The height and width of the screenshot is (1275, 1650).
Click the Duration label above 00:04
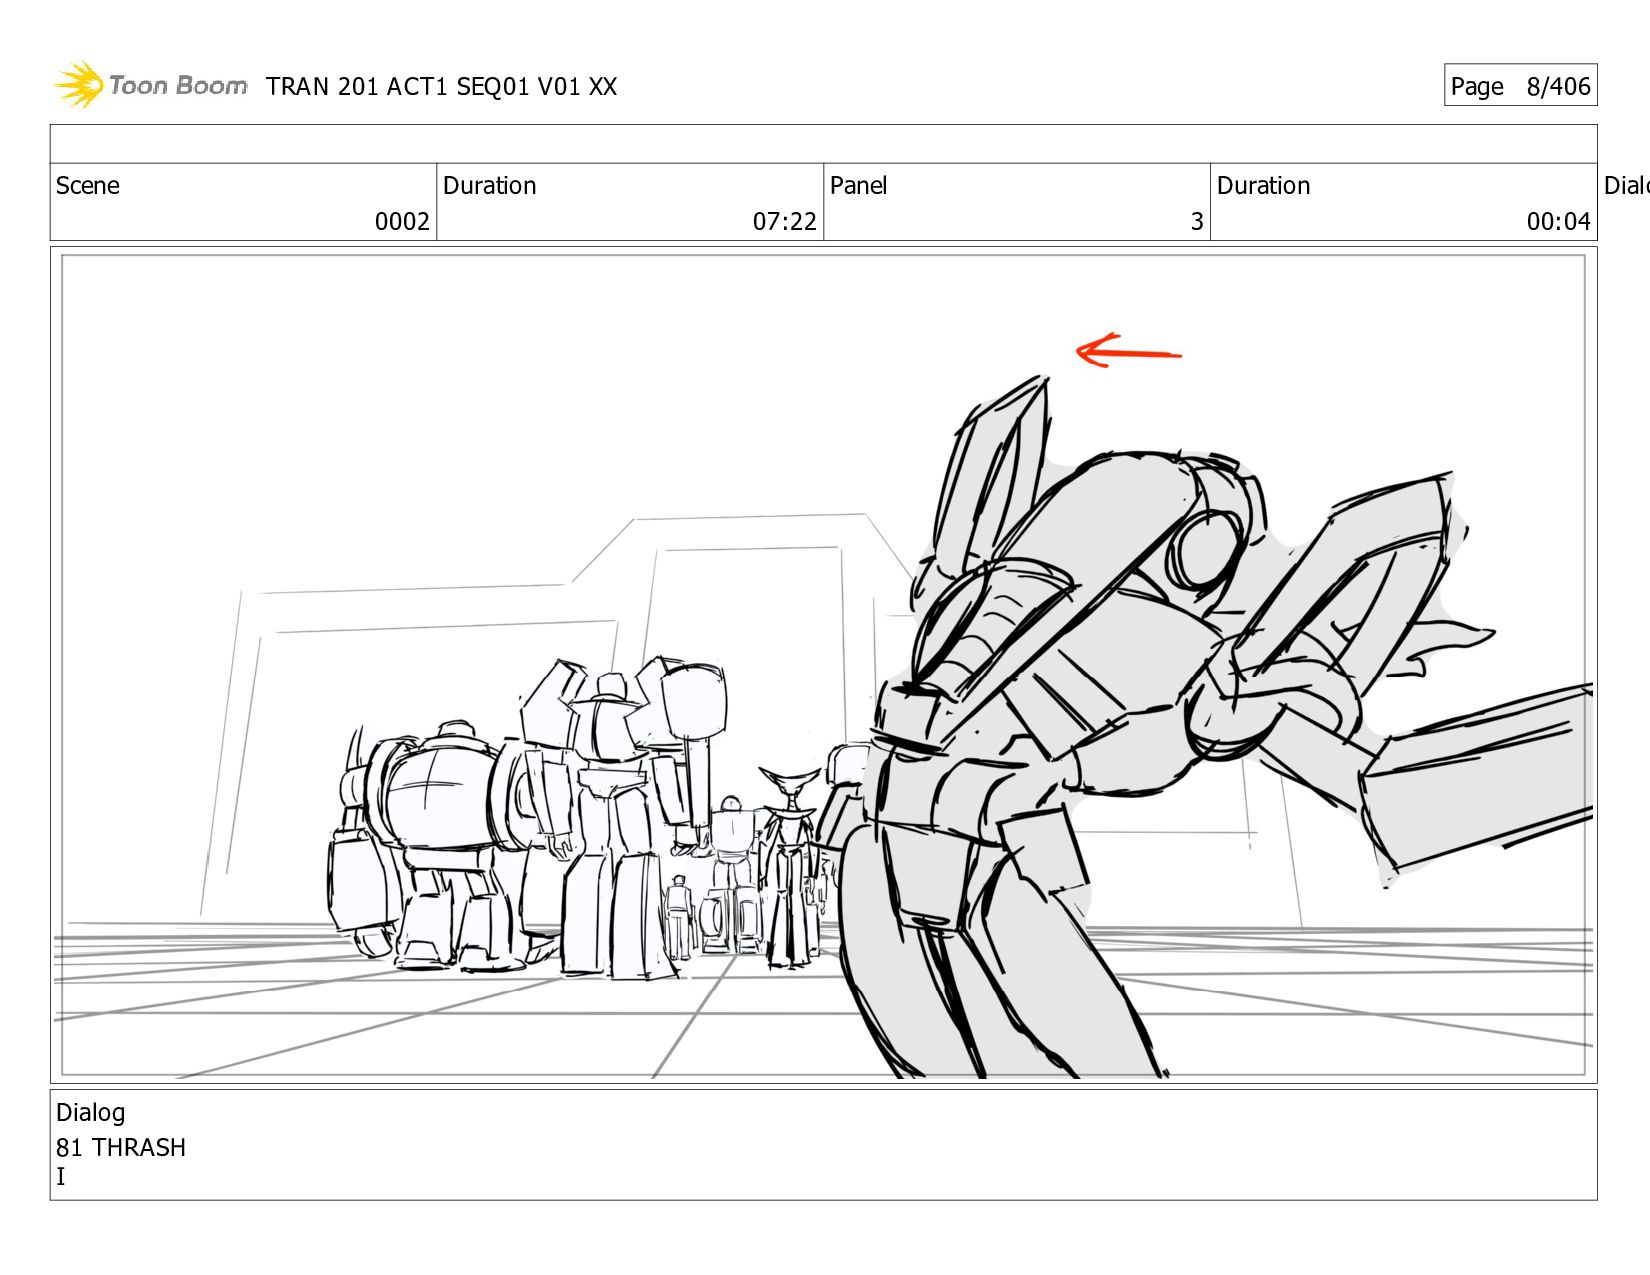pyautogui.click(x=1264, y=186)
